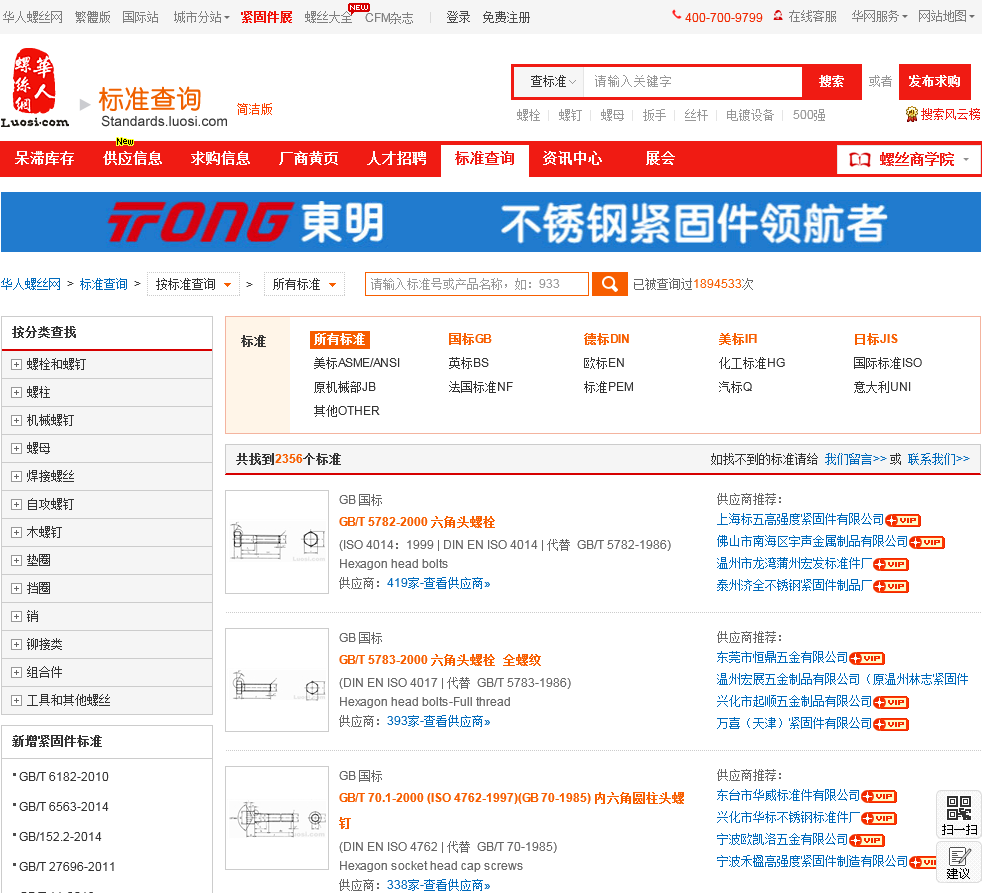Image resolution: width=982 pixels, height=893 pixels.
Task: Open GB/T 27696-2011 in new standards
Action: 67,867
